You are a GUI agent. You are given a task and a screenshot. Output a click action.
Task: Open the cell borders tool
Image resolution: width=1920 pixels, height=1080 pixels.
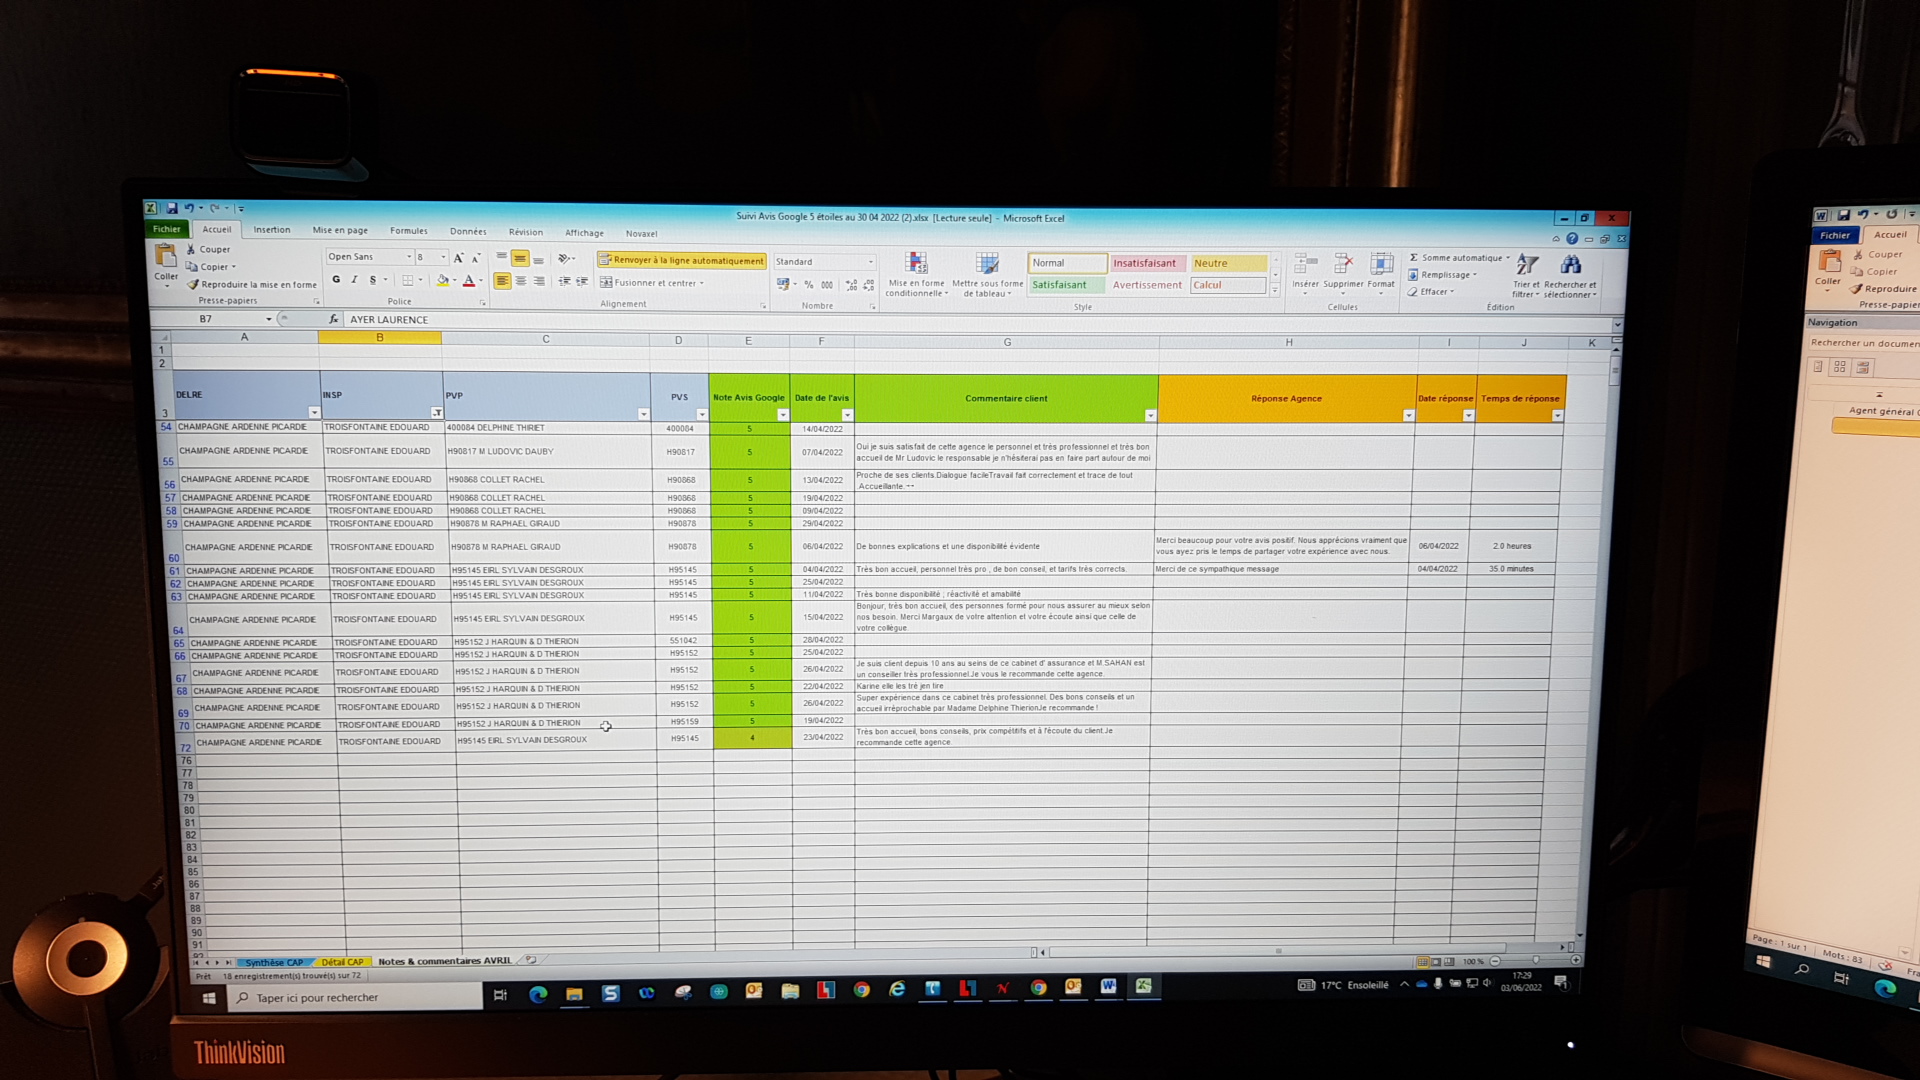(x=408, y=281)
